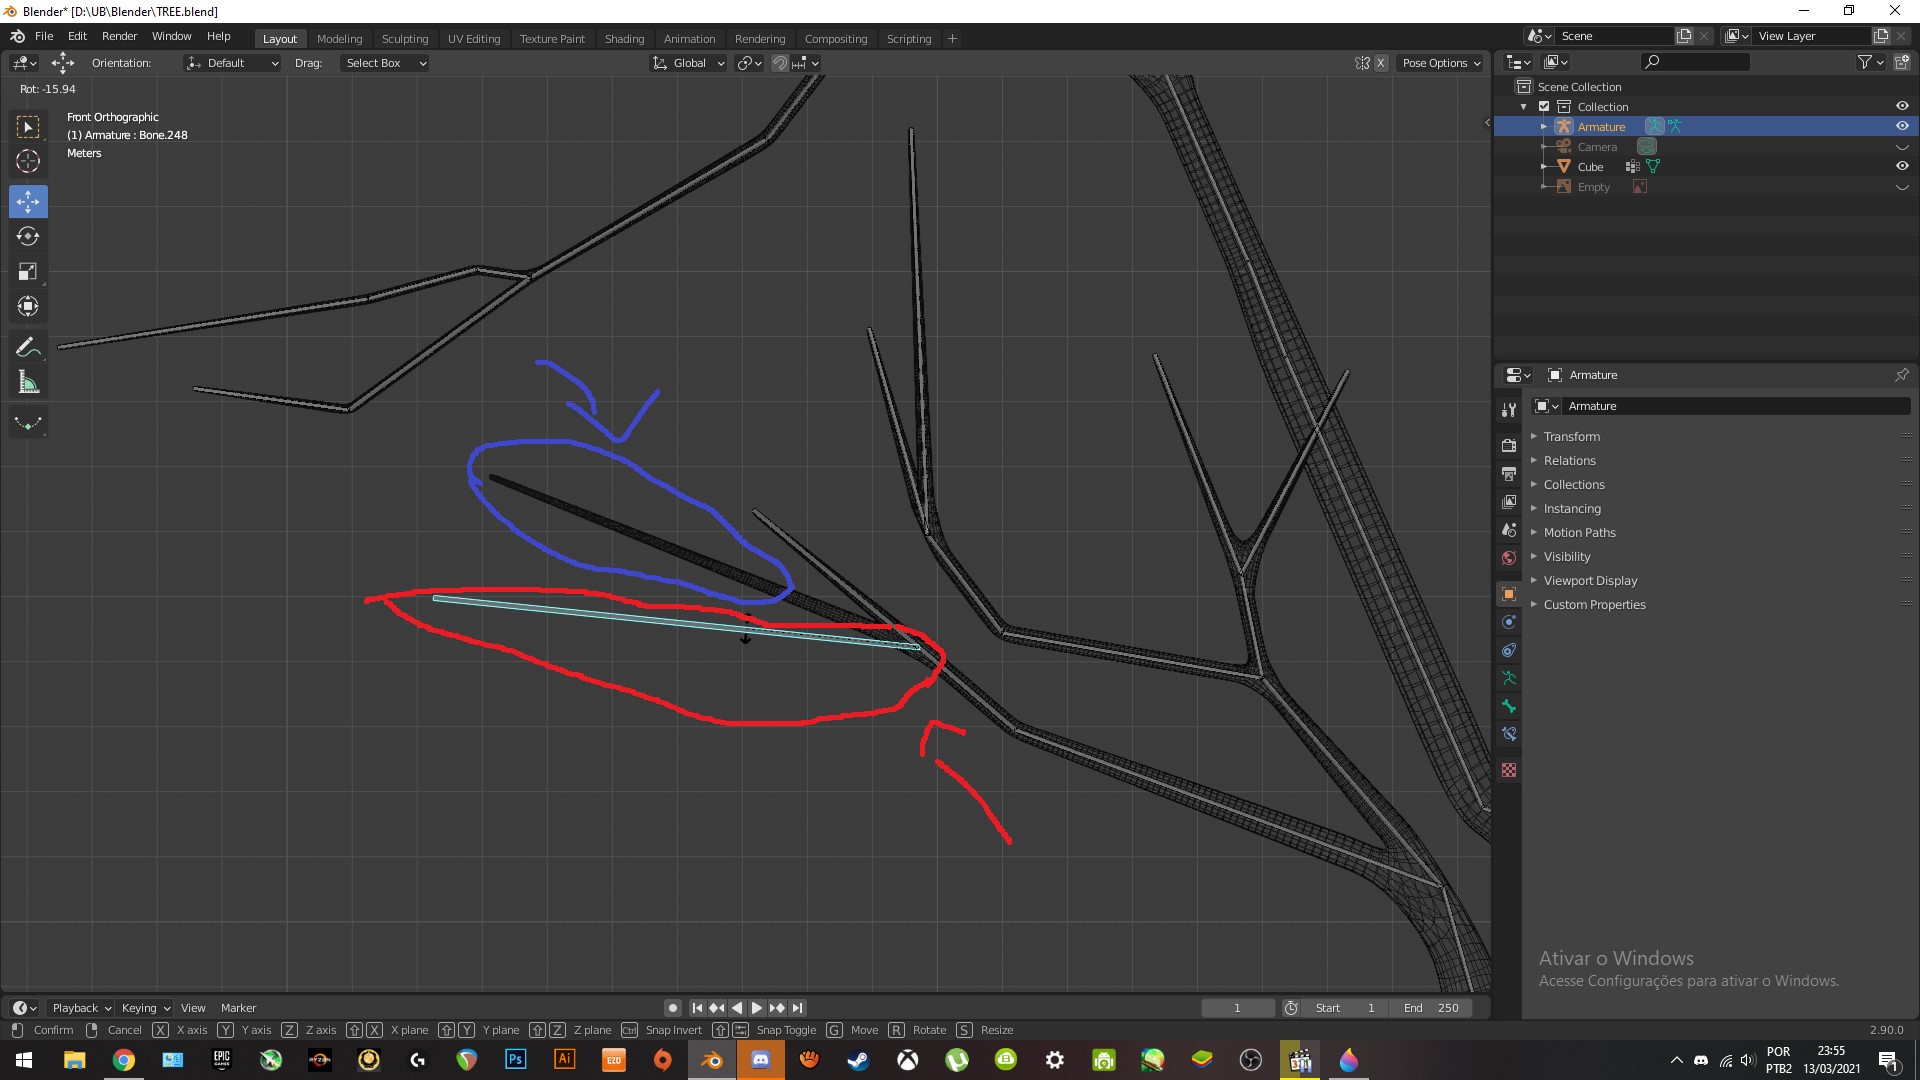Select the Breakdowner pose tool

pos(28,423)
